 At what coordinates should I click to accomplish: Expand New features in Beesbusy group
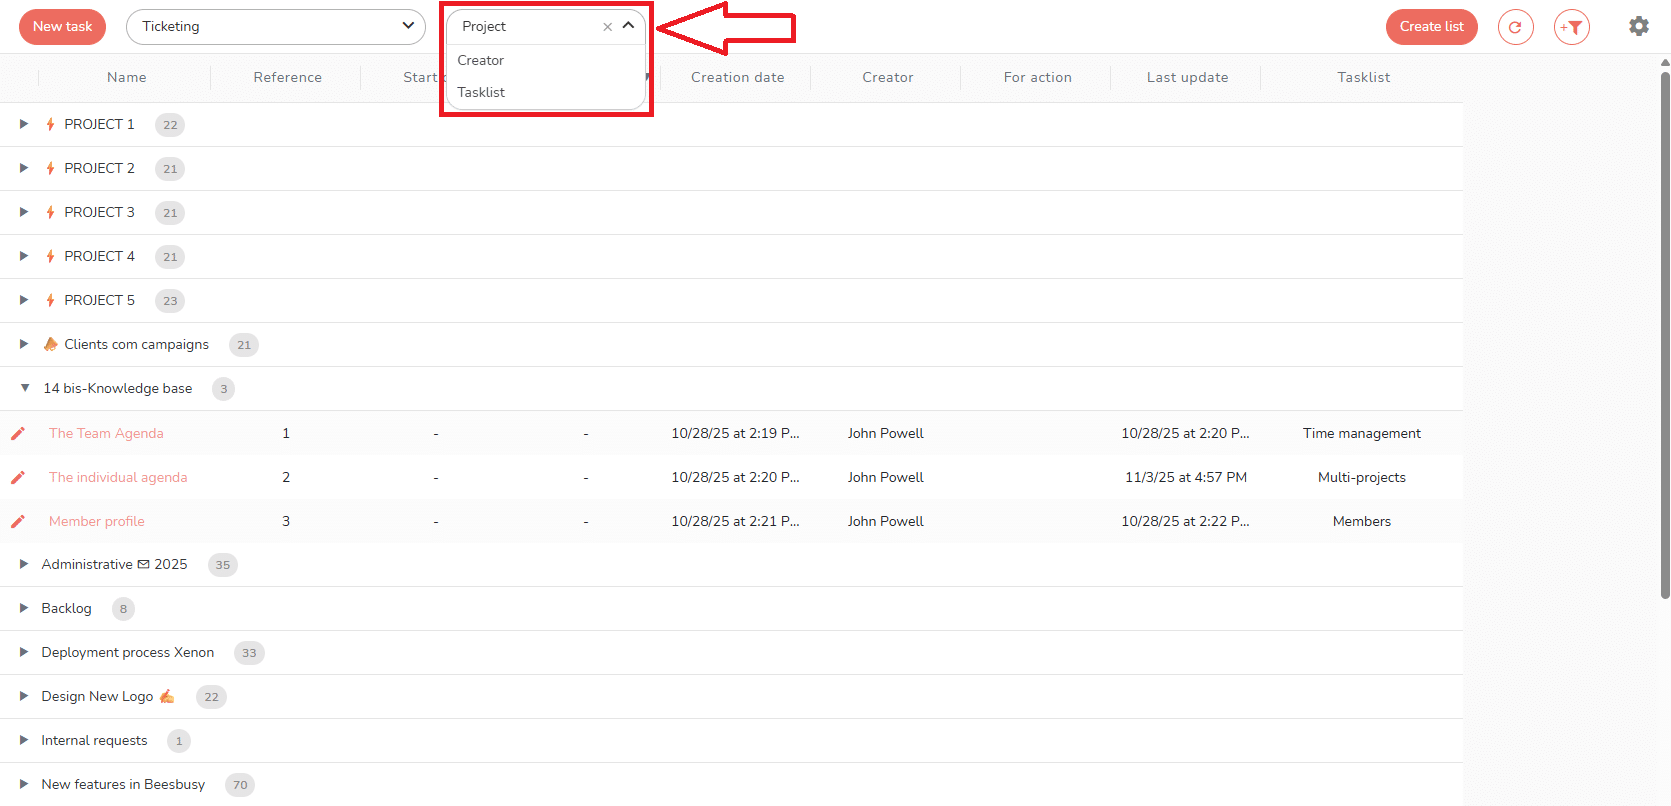point(24,784)
